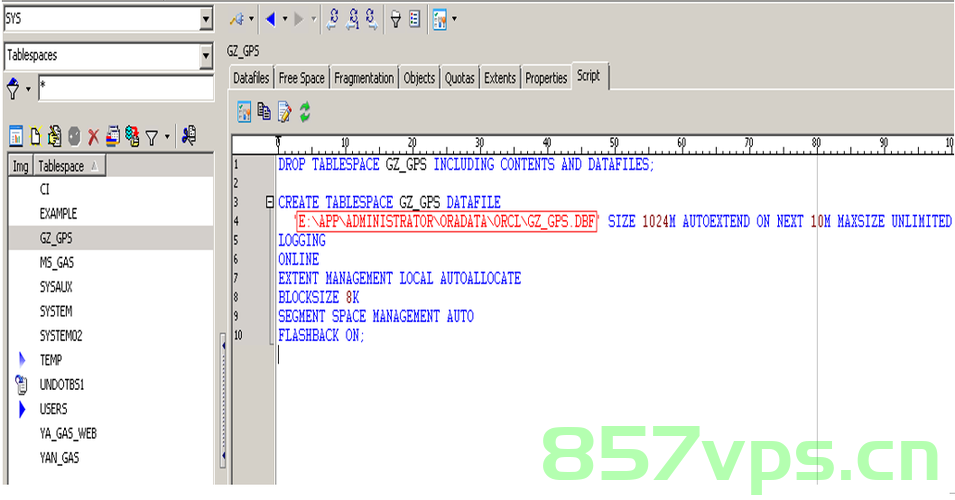Viewport: 955px width, 500px height.
Task: Click the browser style icon in top toolbar
Action: click(x=440, y=19)
